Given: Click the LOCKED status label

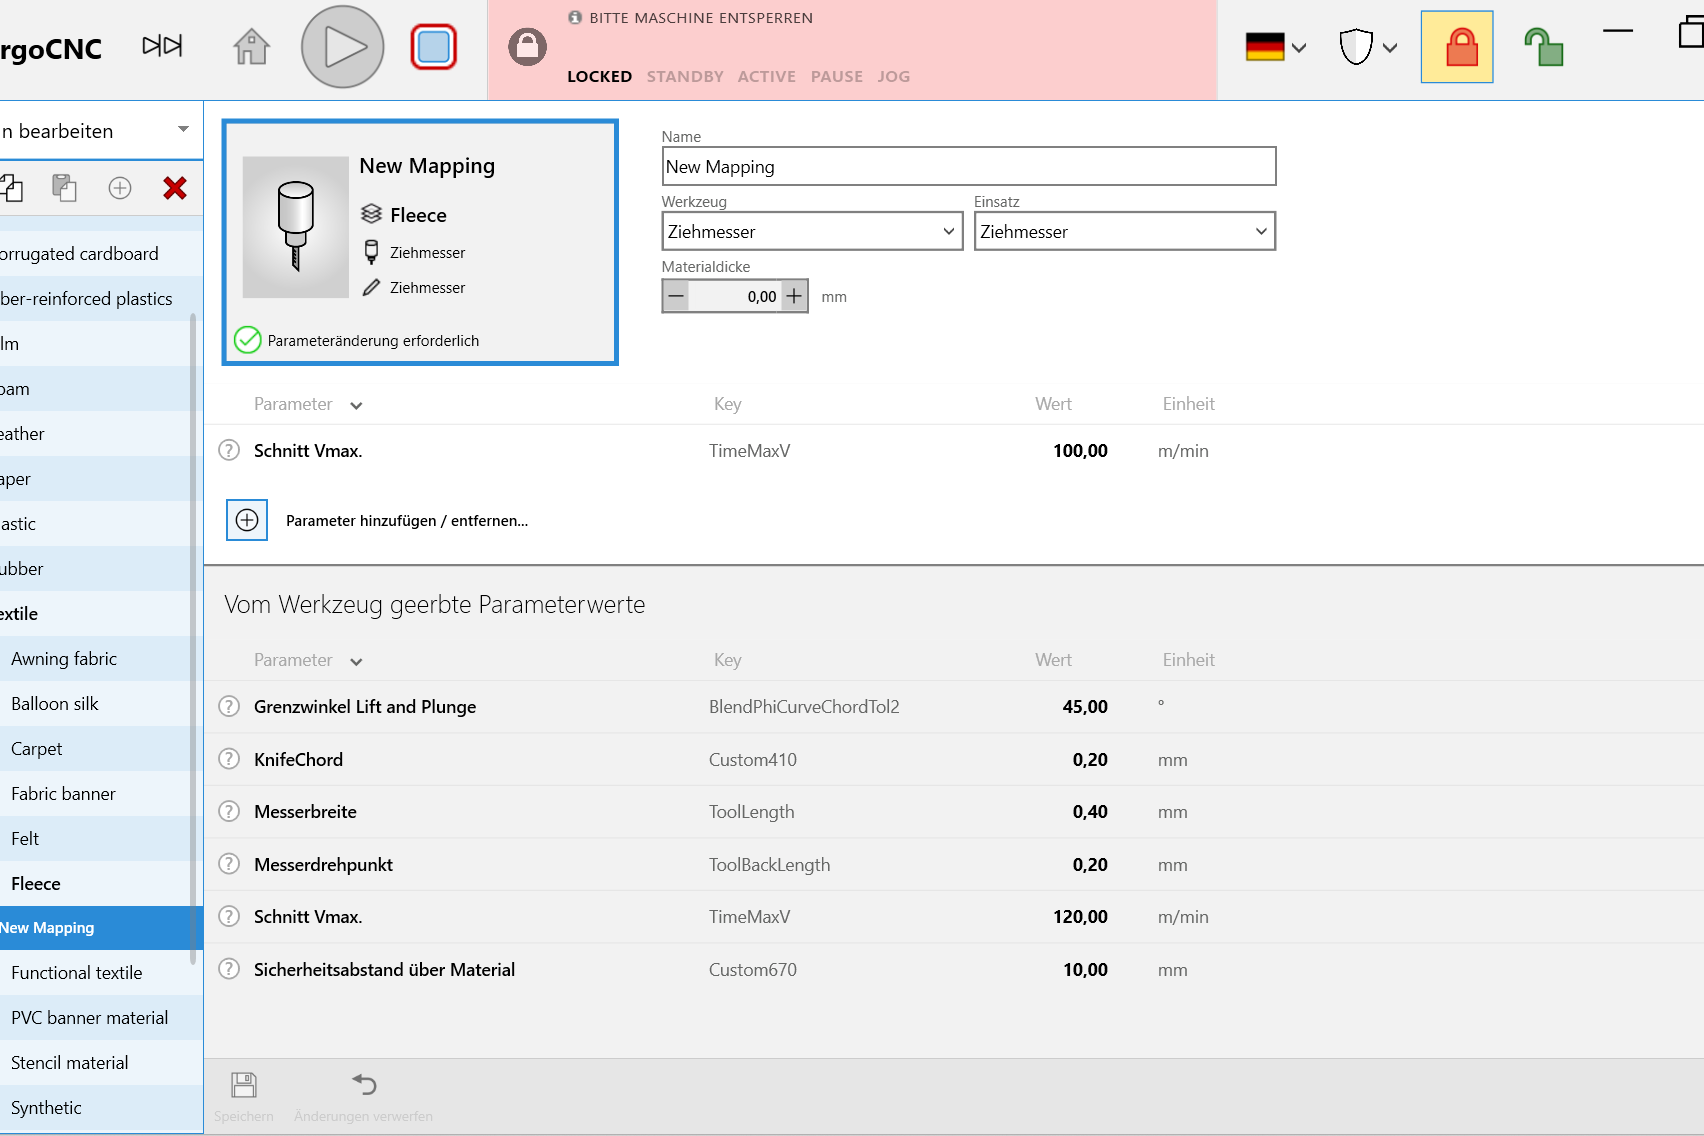Looking at the screenshot, I should (x=599, y=77).
